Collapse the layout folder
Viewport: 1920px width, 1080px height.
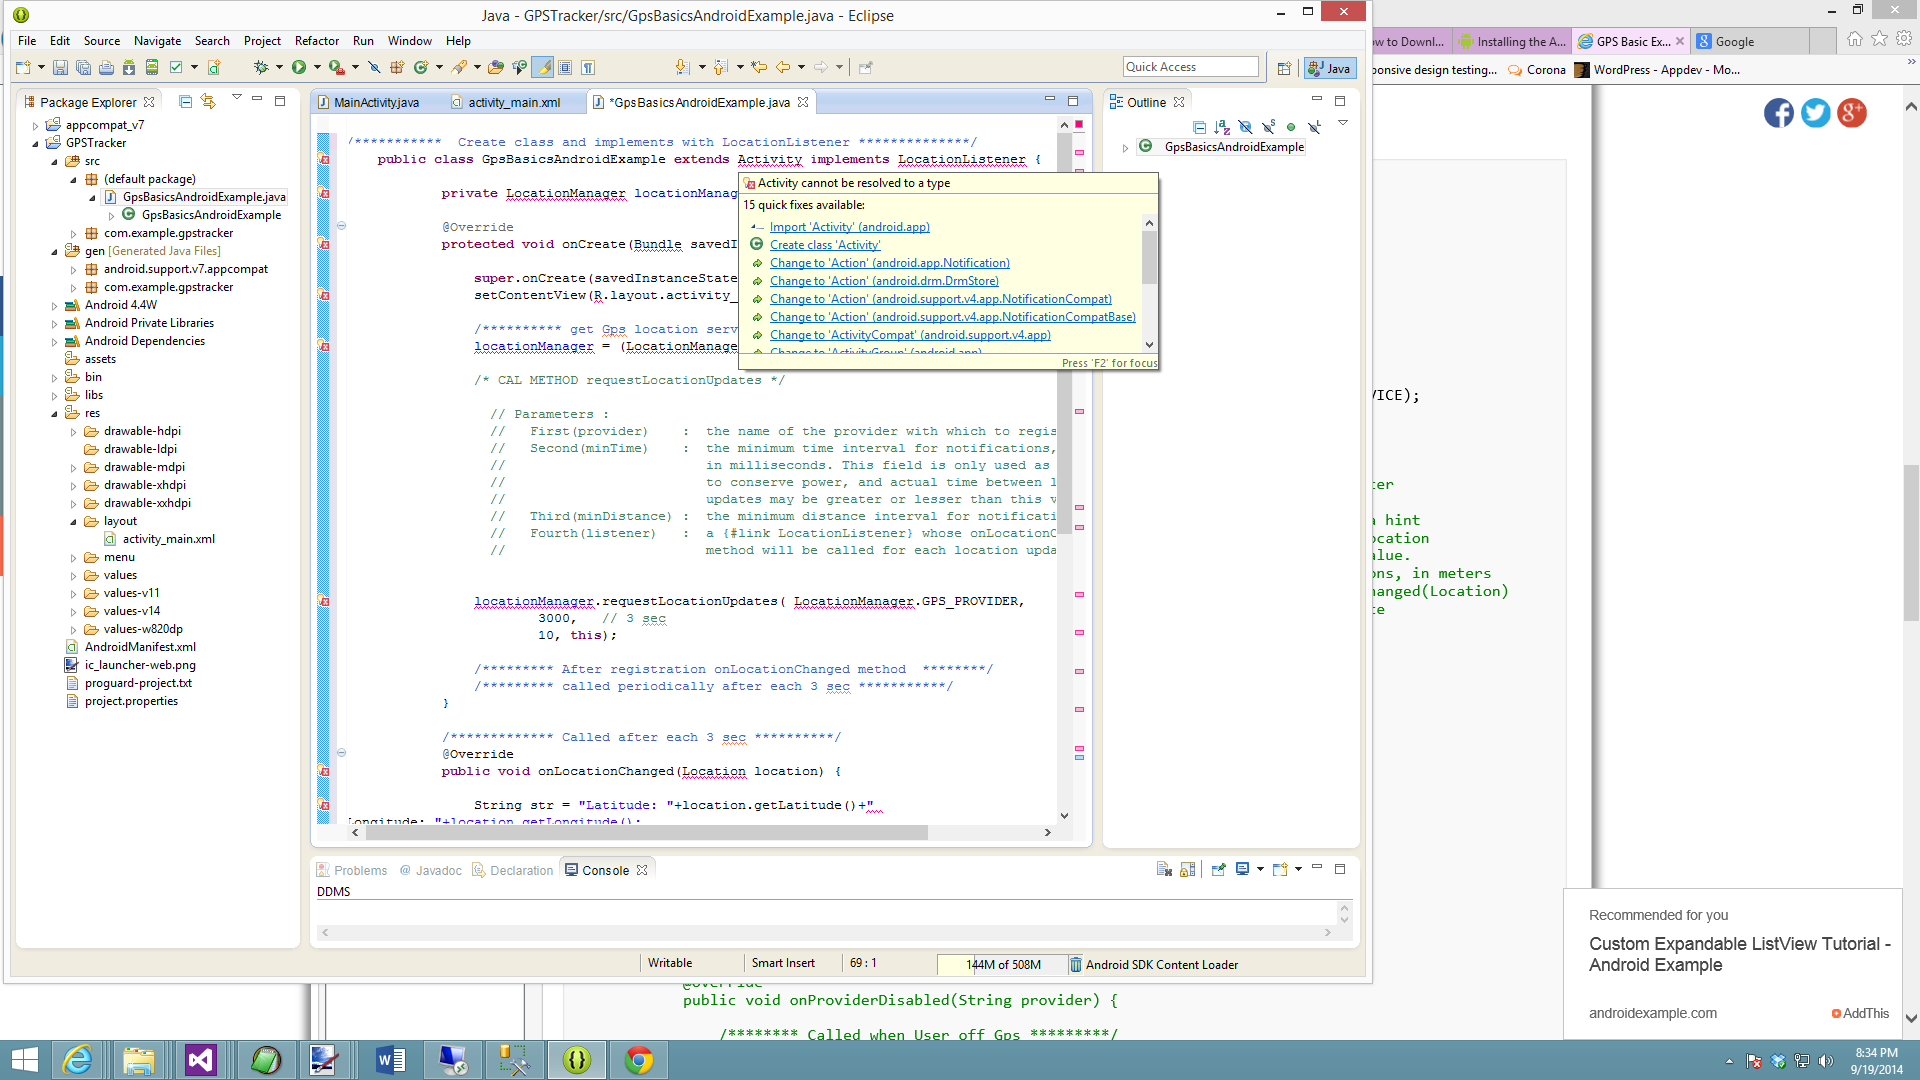(x=74, y=521)
